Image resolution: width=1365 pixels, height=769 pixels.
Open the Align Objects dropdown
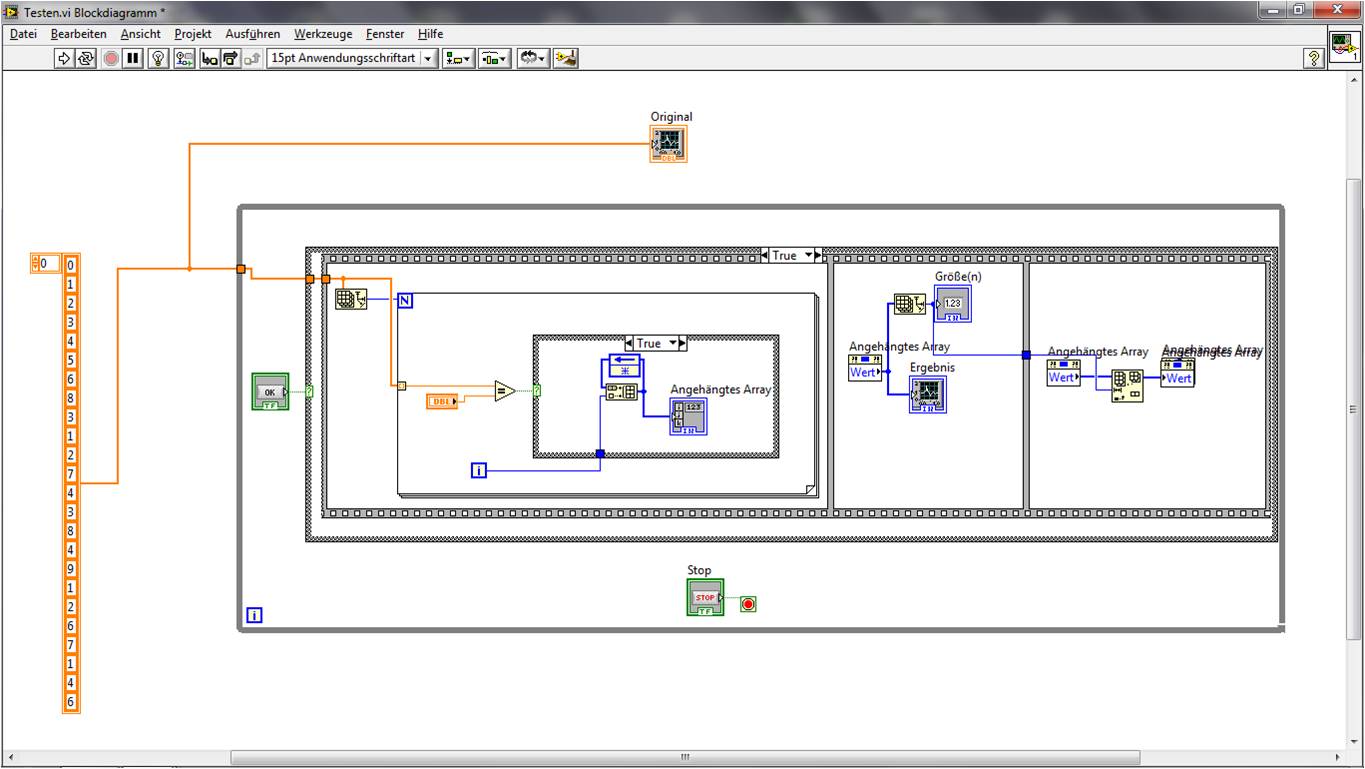[x=459, y=59]
